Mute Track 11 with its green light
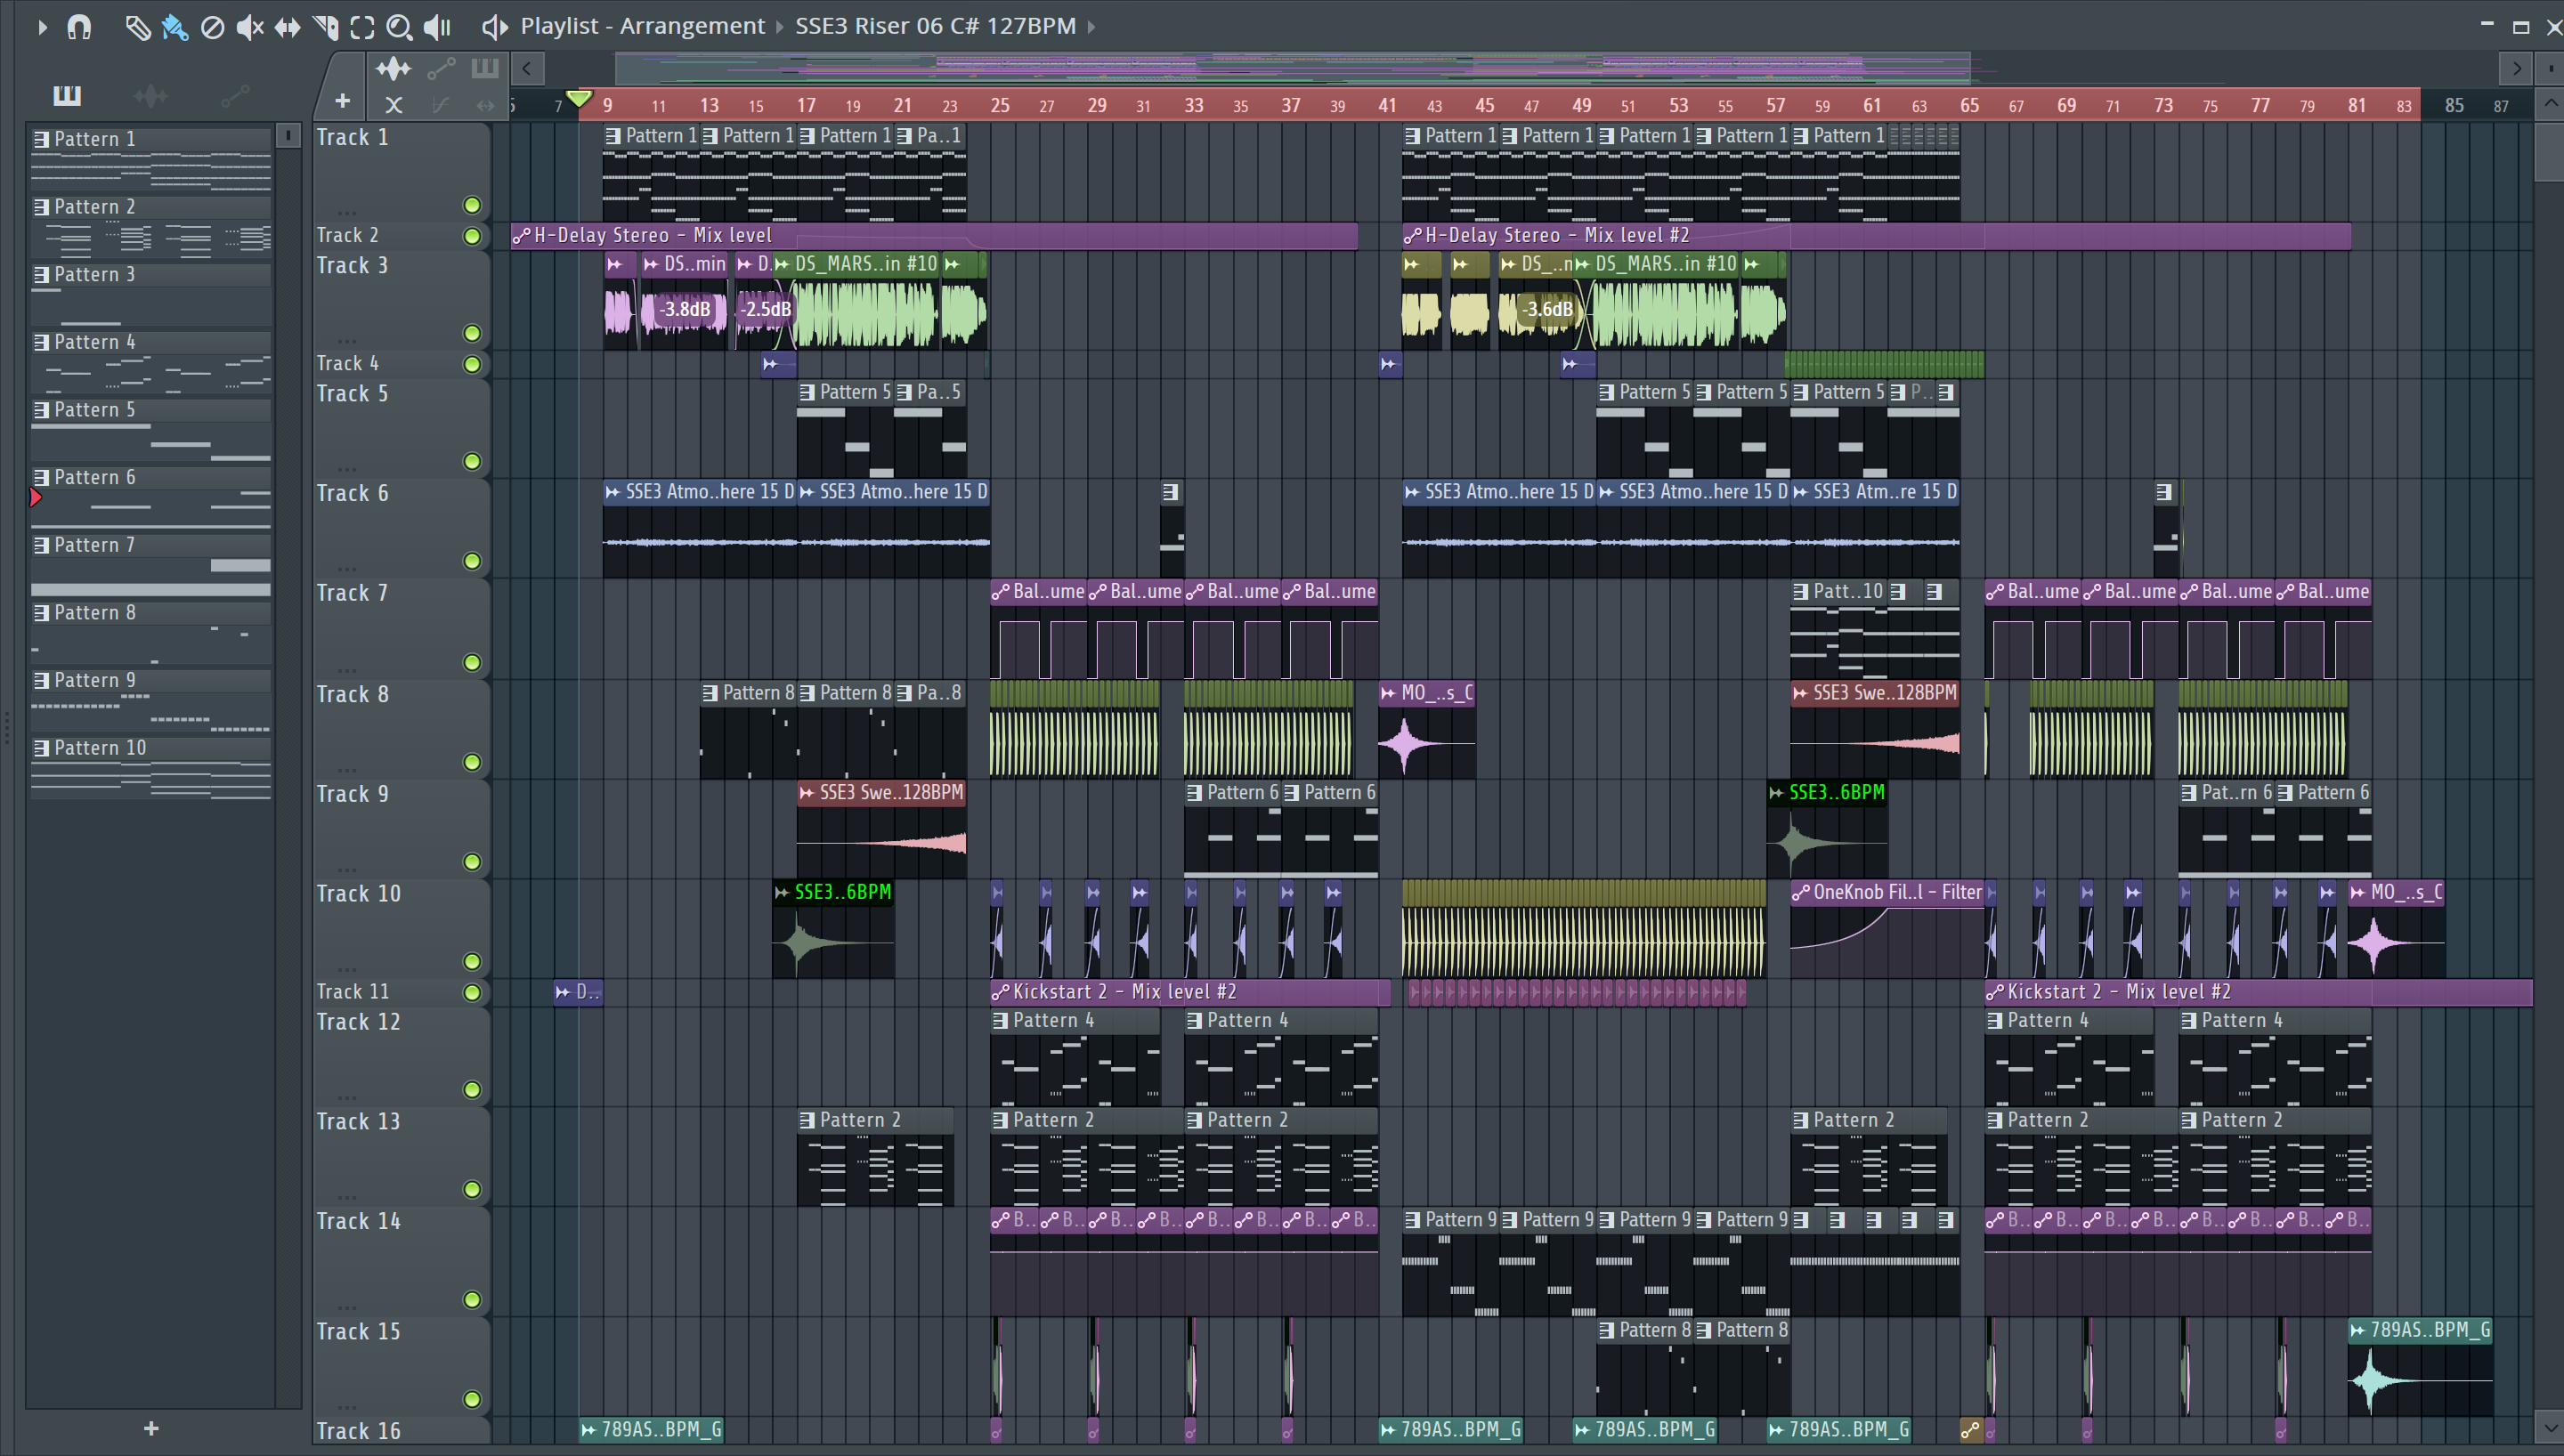The image size is (2564, 1456). pos(472,992)
